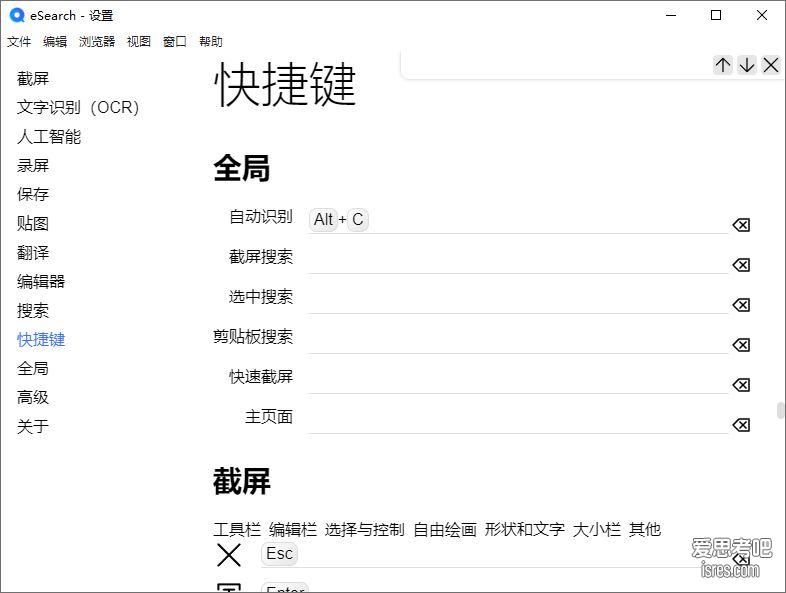Edit the 自动识别 Alt + C shortcut field

(x=518, y=220)
